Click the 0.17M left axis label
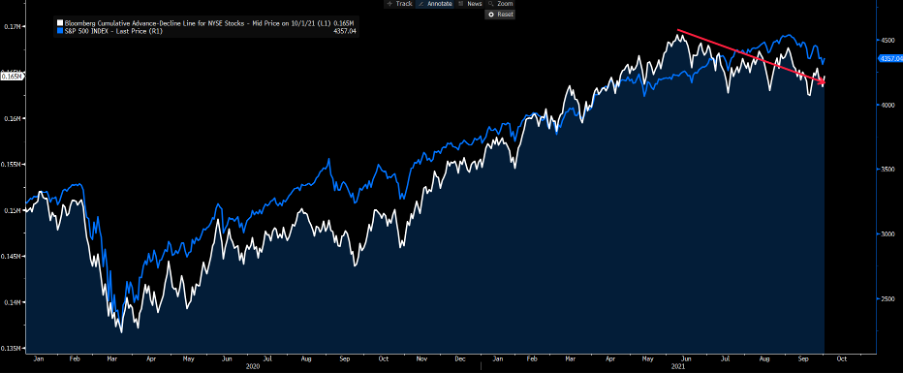Viewport: 904px width, 374px height. [x=12, y=27]
